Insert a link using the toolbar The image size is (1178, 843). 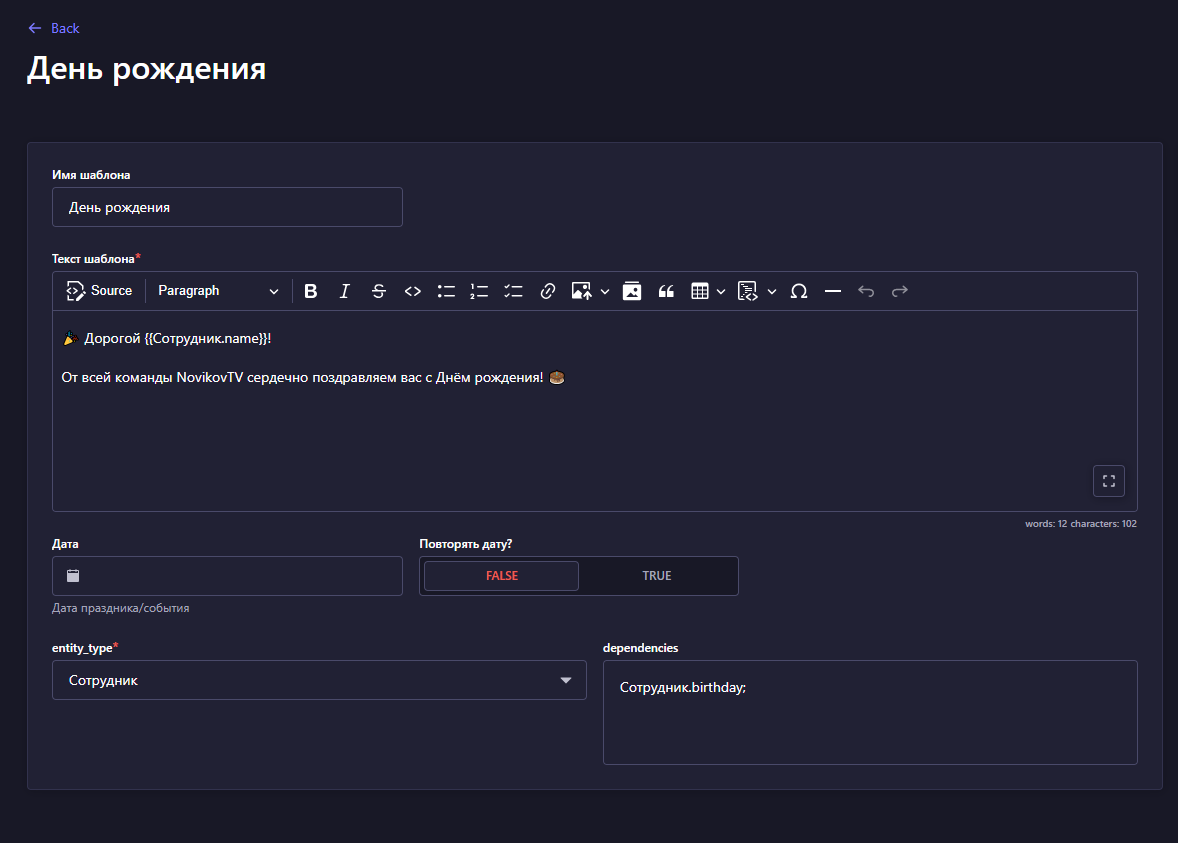(548, 291)
